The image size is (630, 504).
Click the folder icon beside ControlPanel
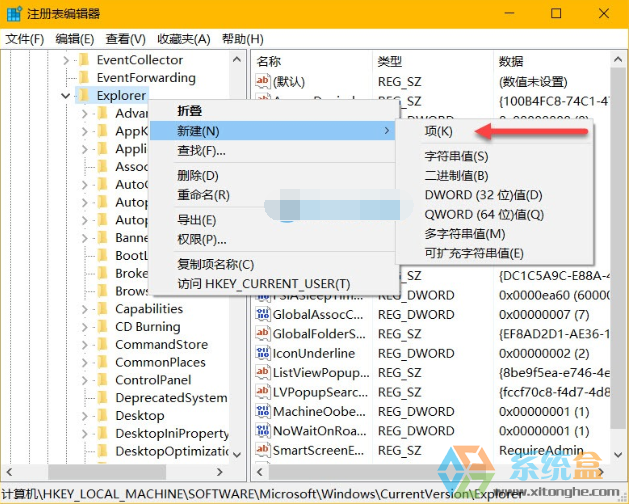[x=102, y=380]
